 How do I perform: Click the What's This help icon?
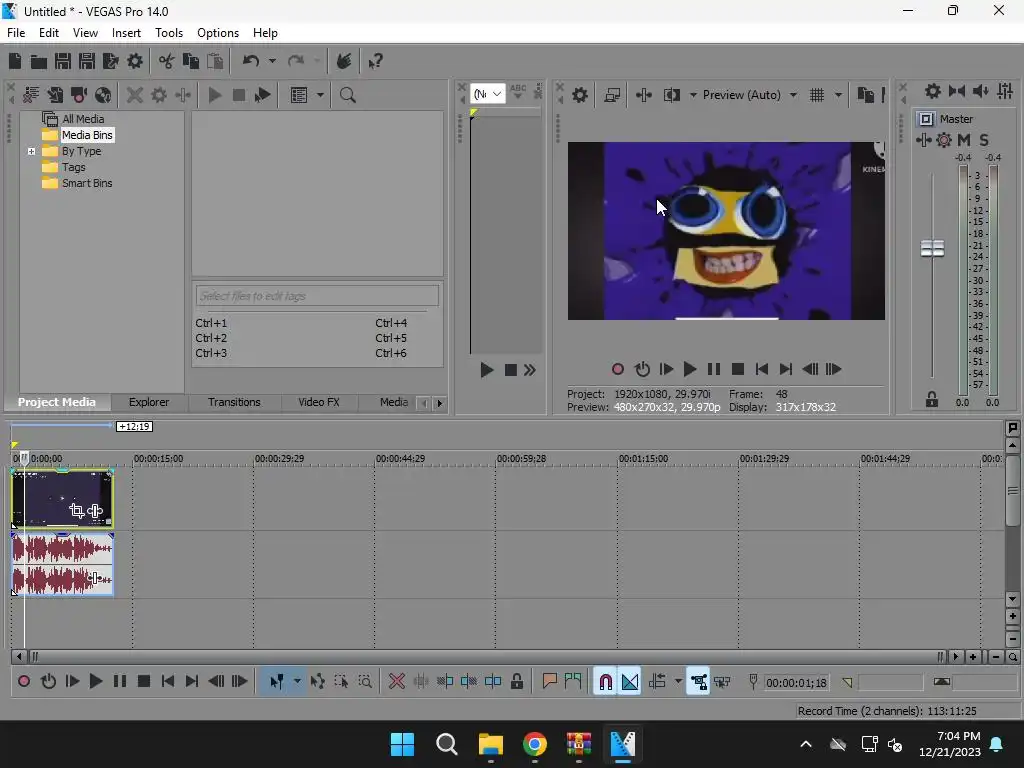[375, 61]
